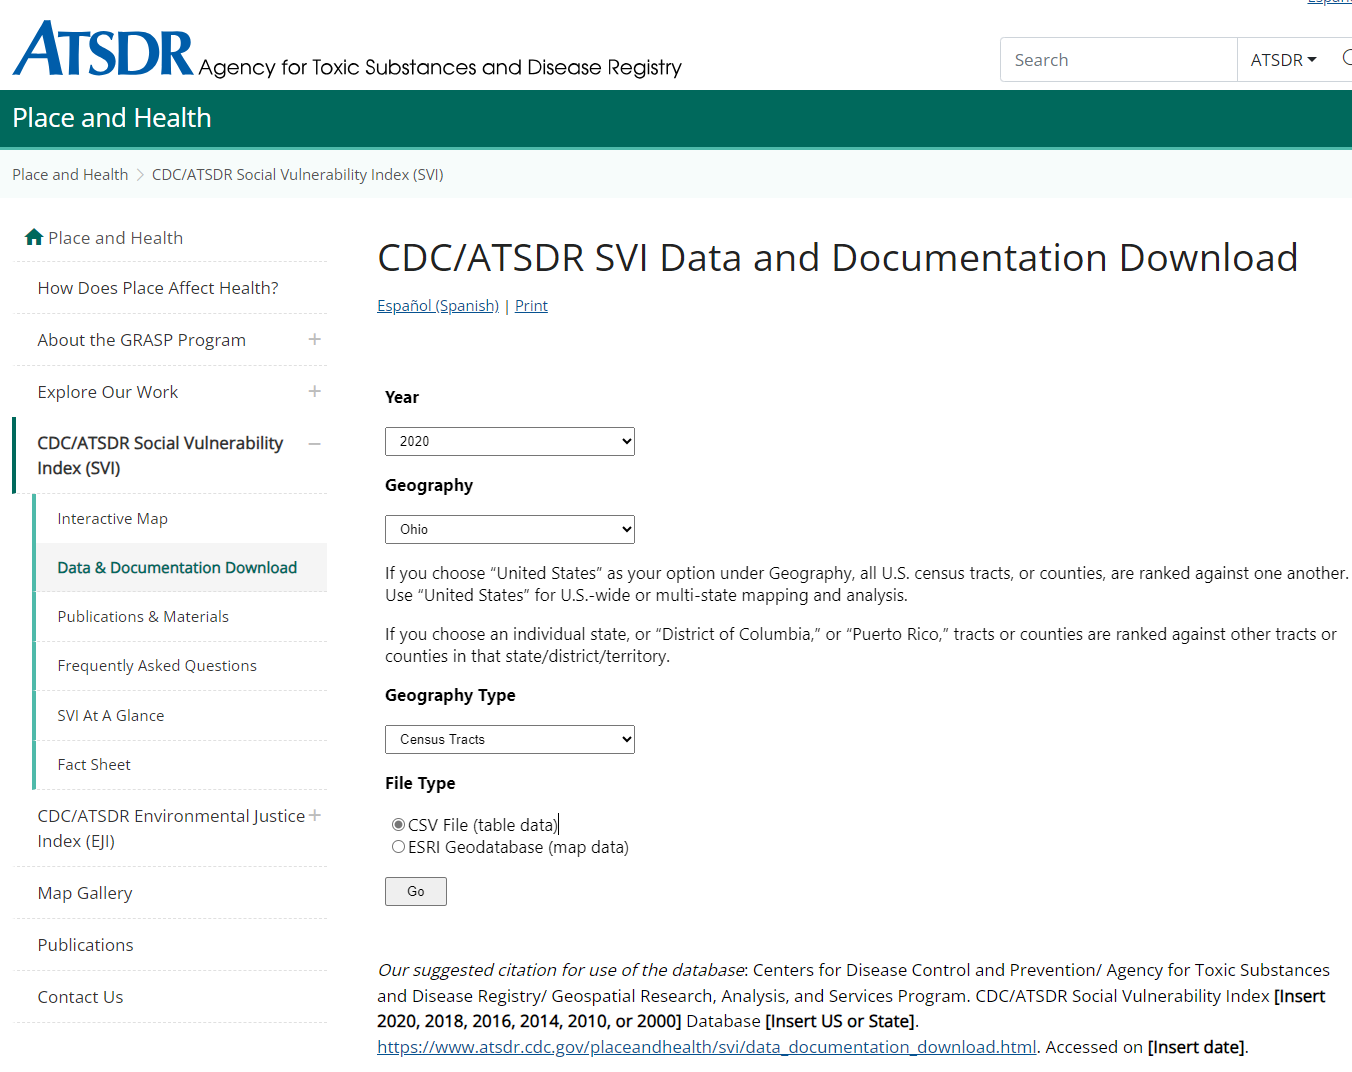Click the Geography Type field label
1352x1072 pixels.
coord(450,695)
